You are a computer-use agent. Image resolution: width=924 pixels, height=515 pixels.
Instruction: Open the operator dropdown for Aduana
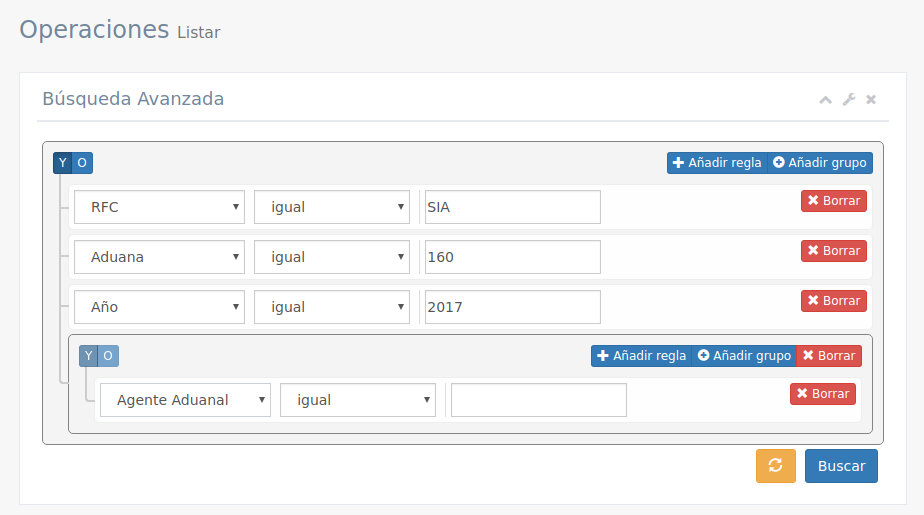332,258
